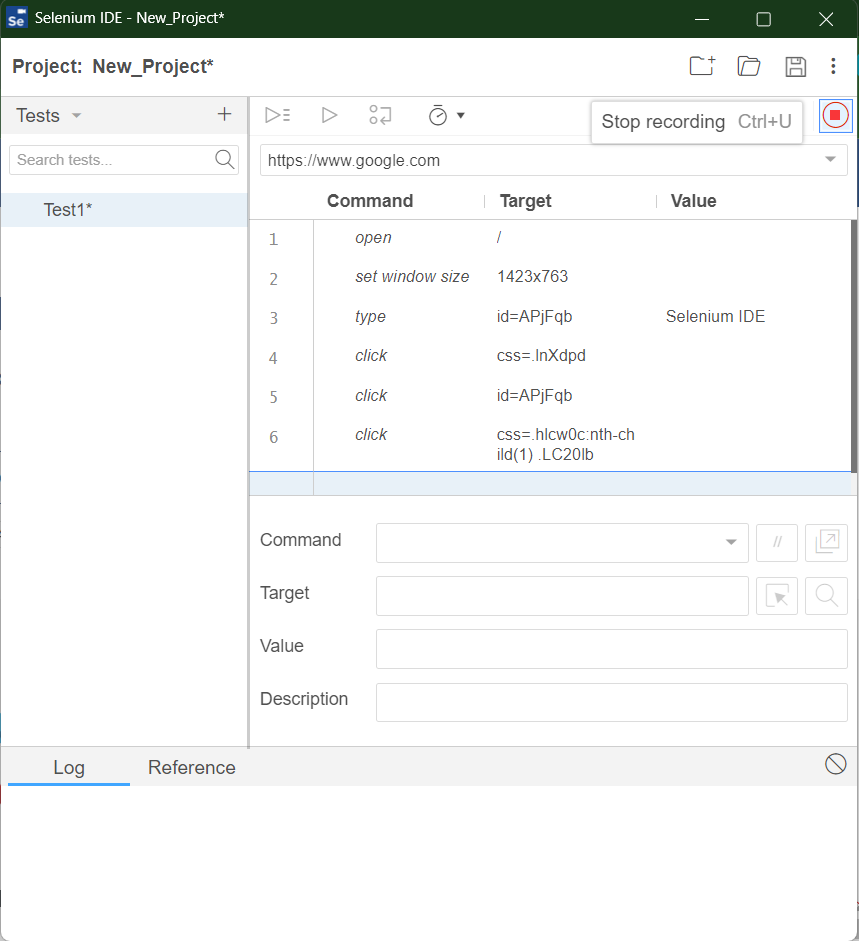Select click row with target css=.lnXdpd
The image size is (859, 941).
point(550,356)
